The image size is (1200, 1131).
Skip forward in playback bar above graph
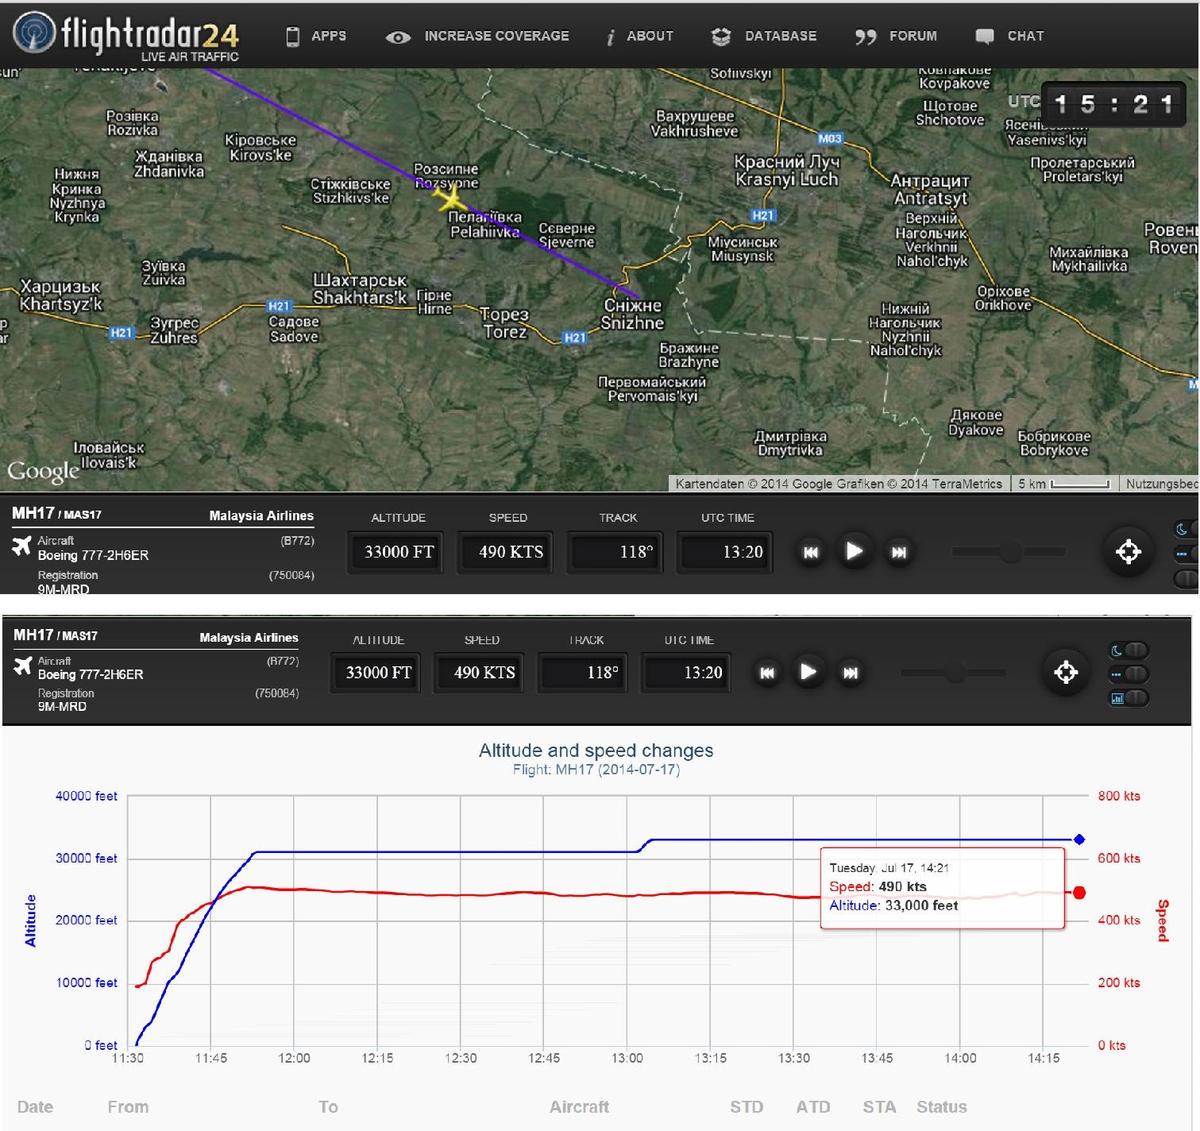click(x=850, y=673)
